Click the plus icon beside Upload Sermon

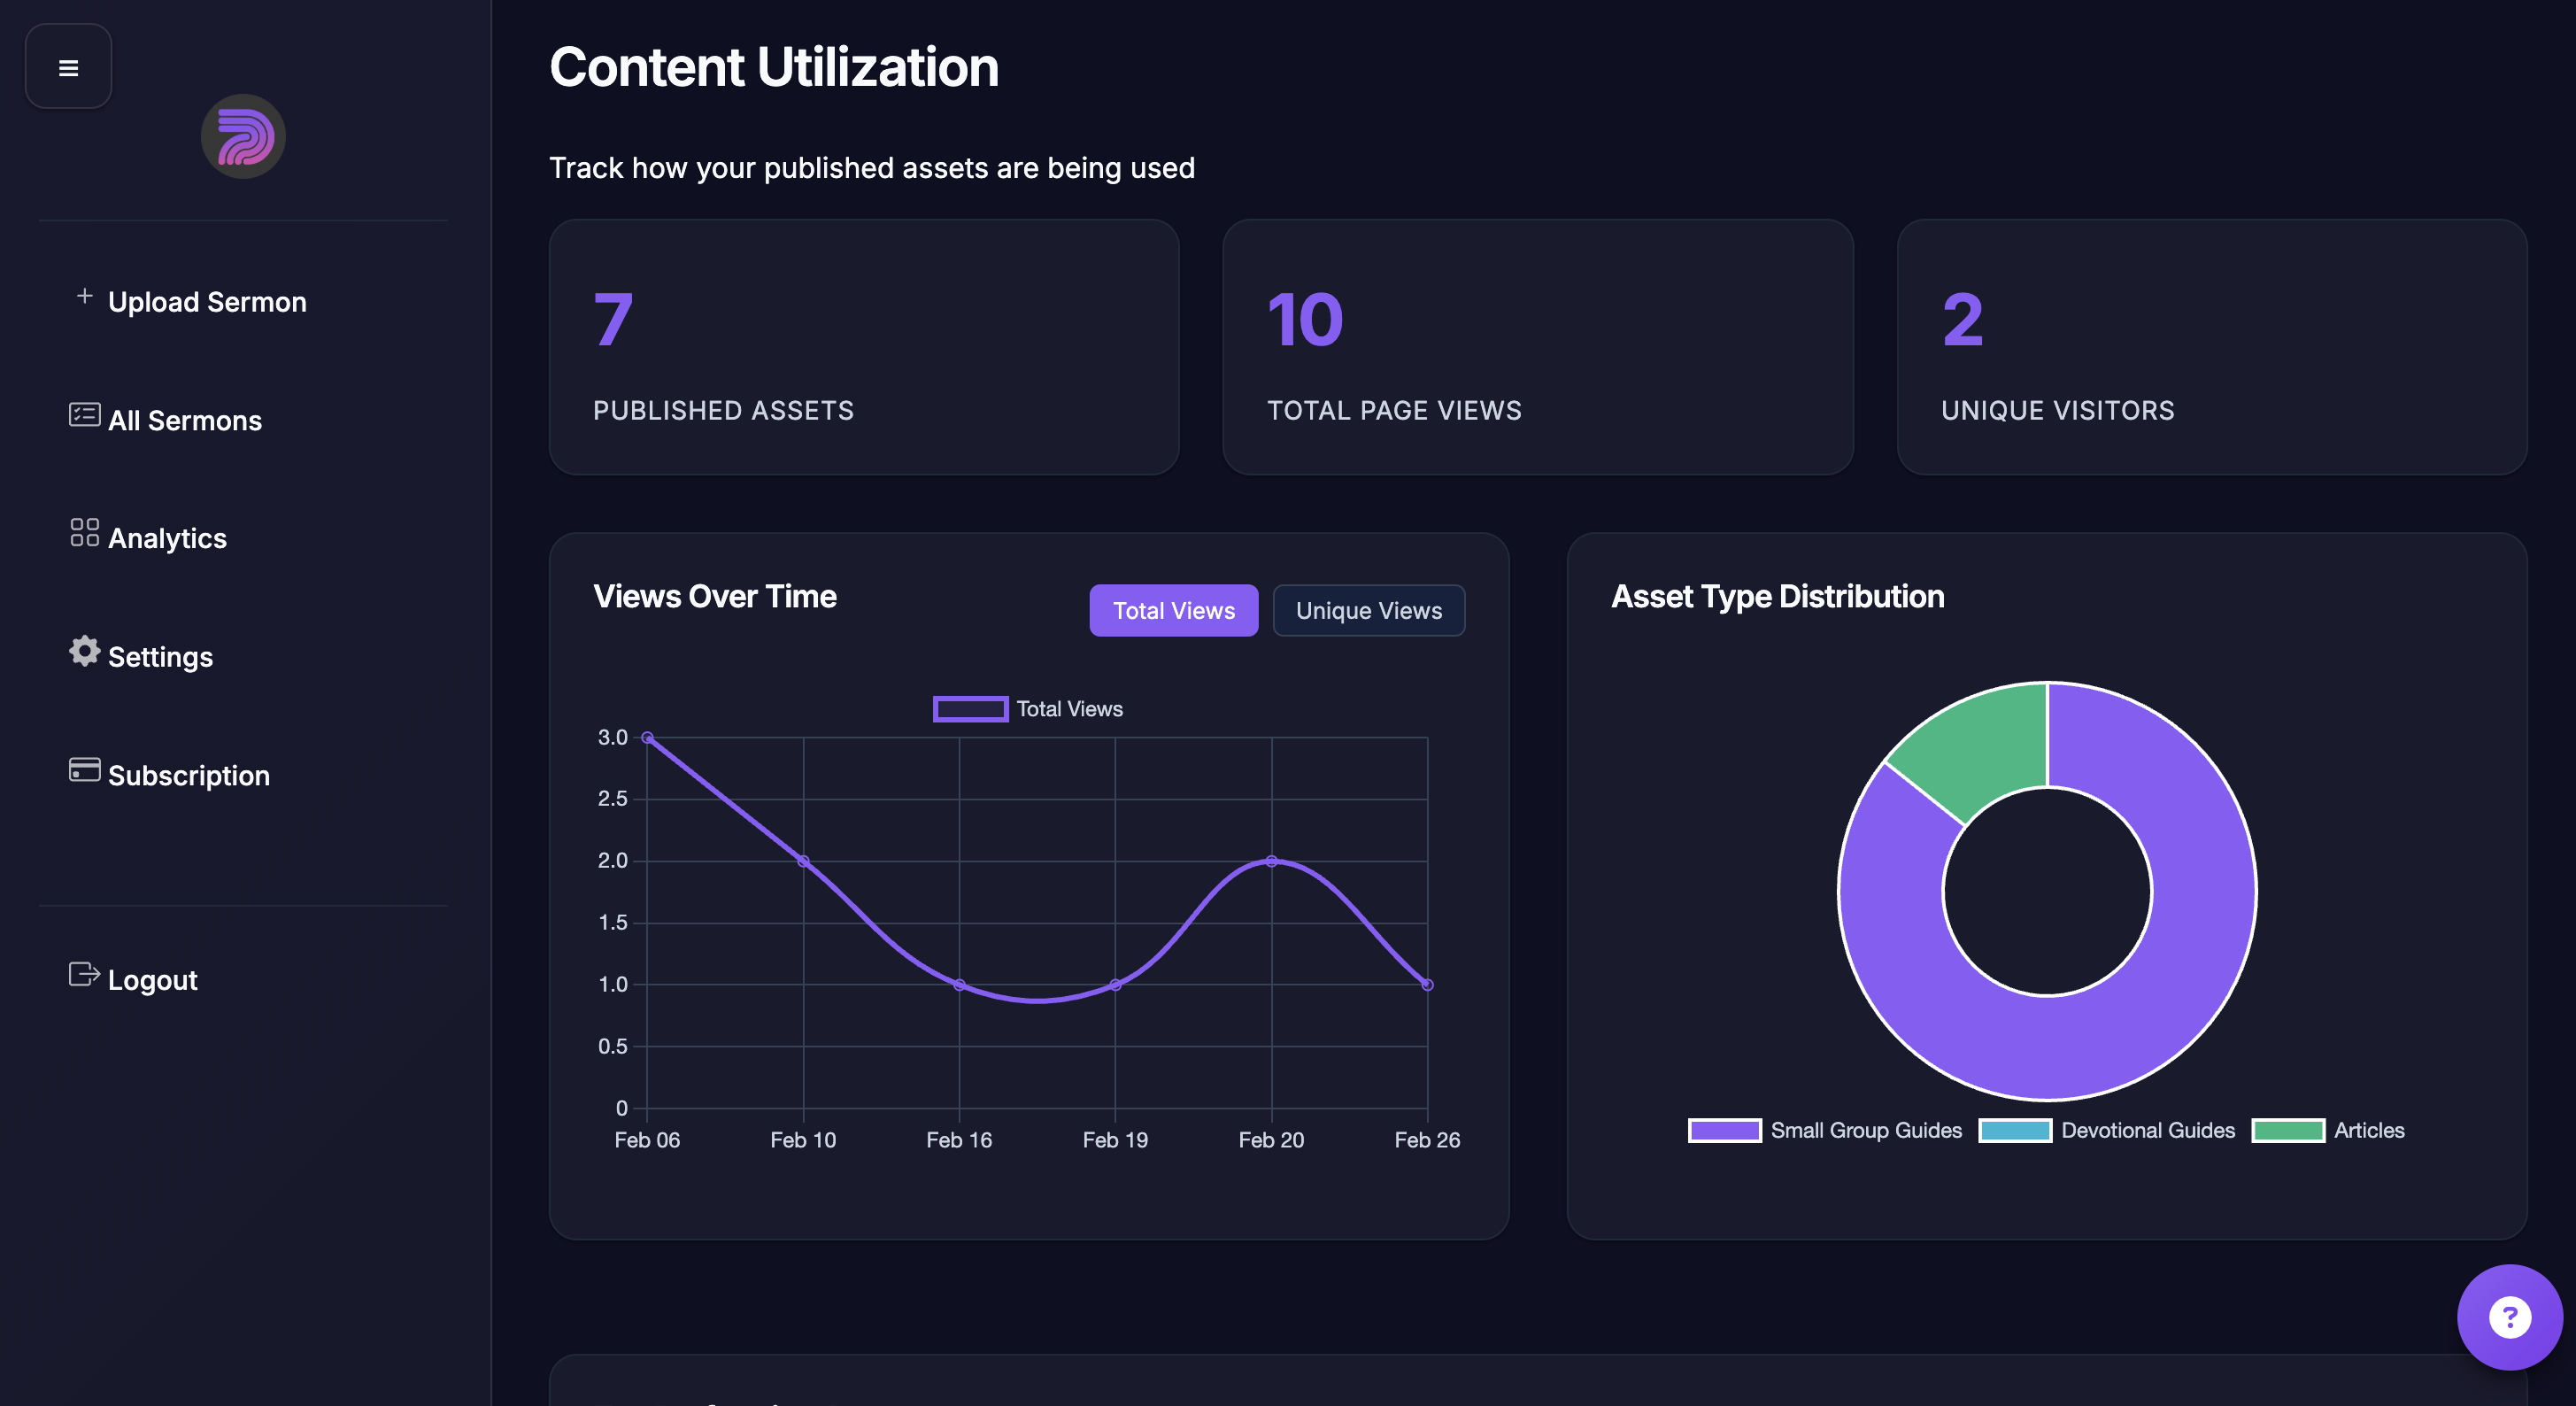[x=85, y=296]
